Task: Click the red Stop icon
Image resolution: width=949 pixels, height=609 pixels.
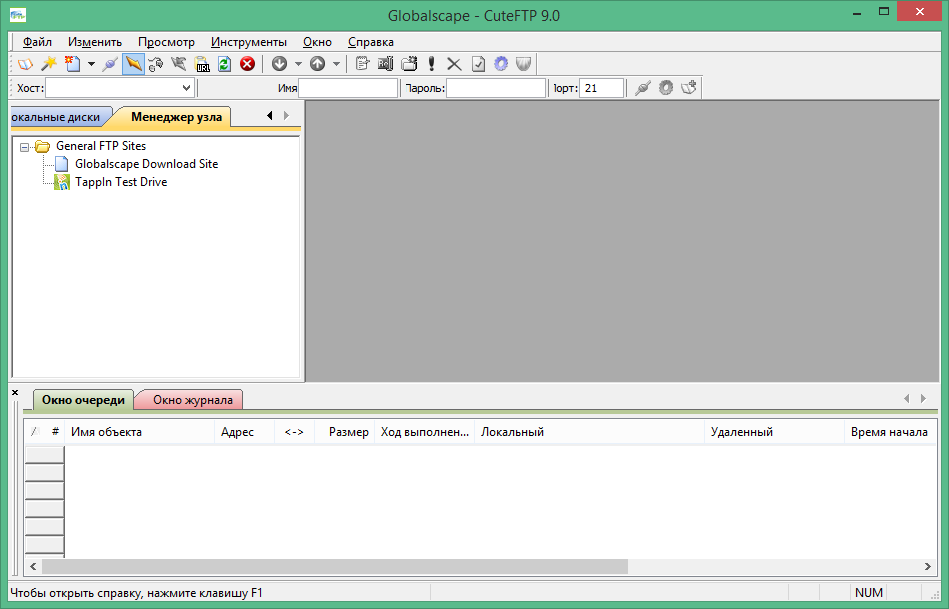Action: point(248,64)
